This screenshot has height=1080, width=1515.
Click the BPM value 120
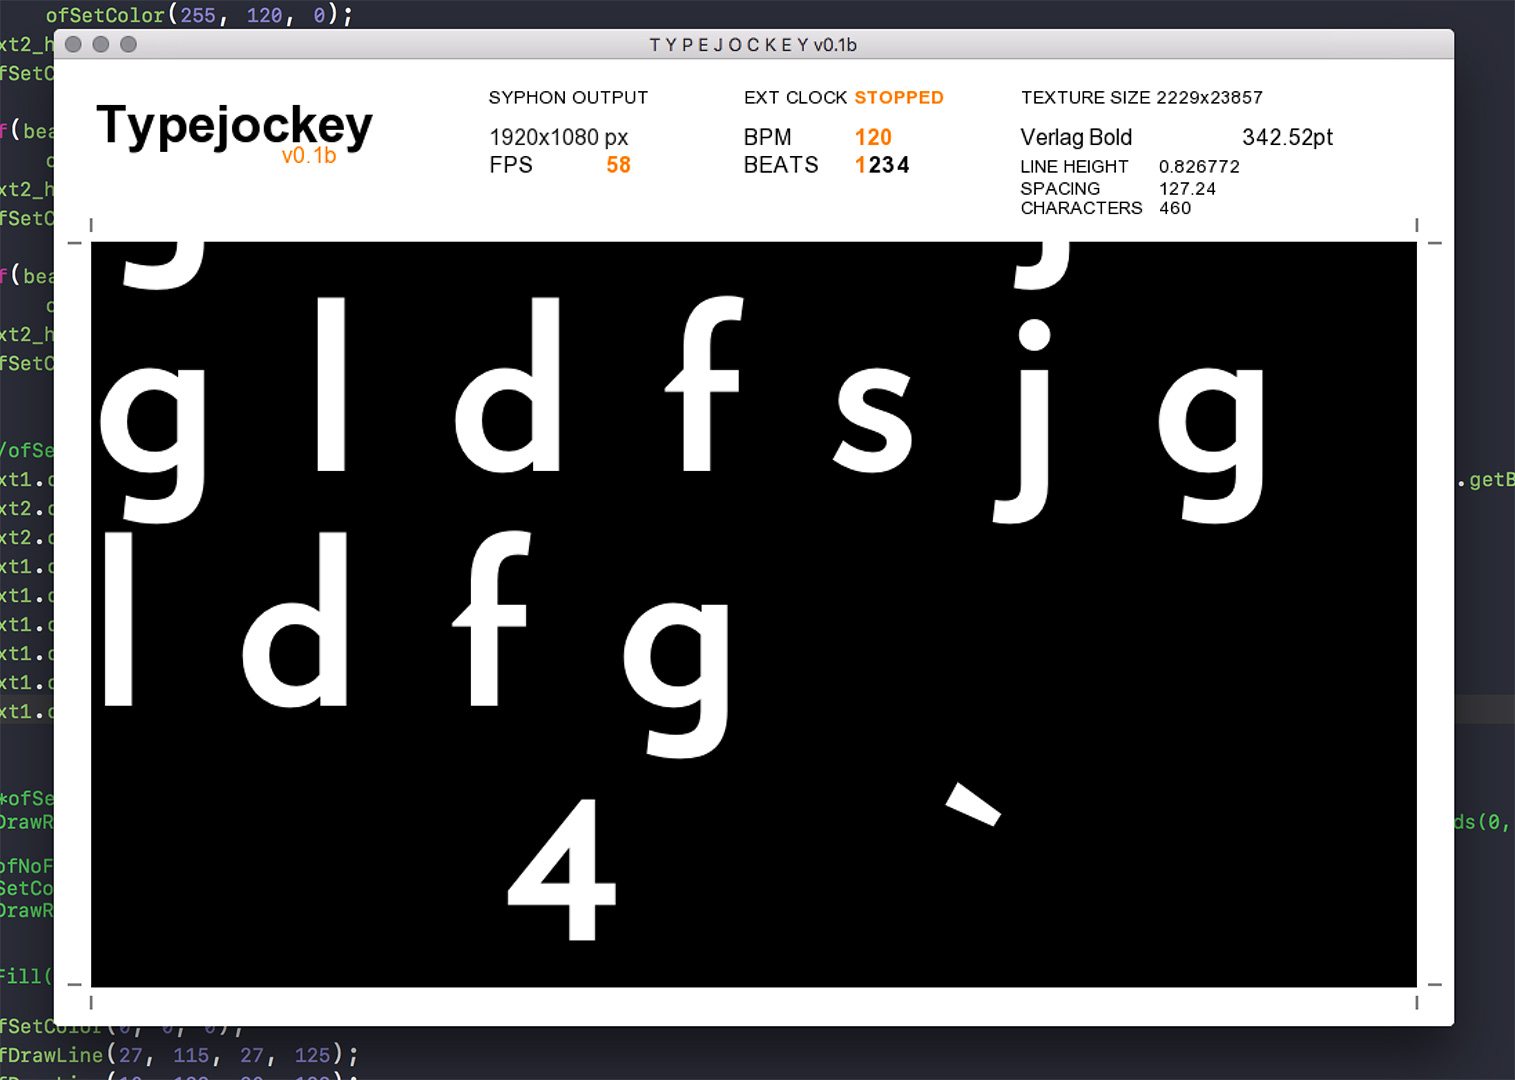click(873, 137)
